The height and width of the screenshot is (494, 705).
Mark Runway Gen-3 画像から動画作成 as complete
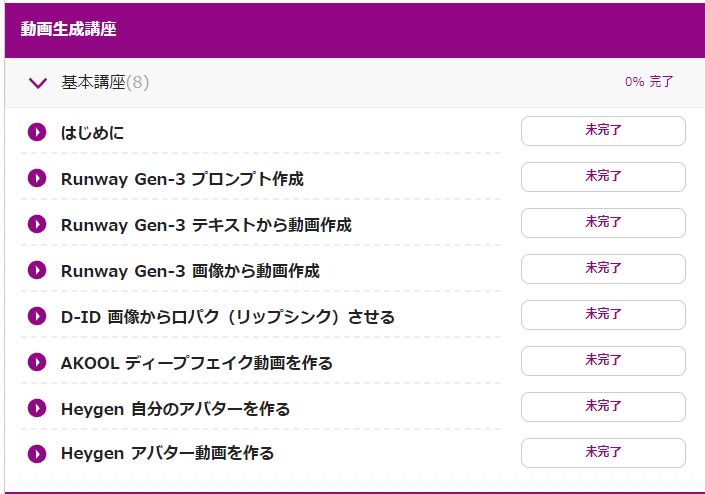tap(603, 269)
